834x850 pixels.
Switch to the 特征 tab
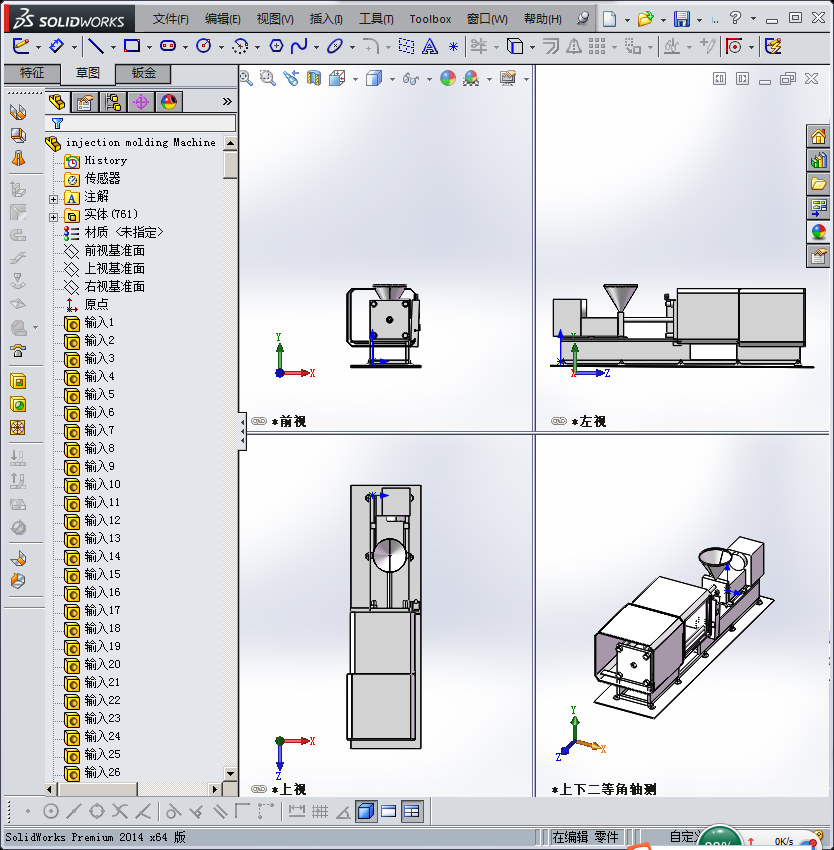pos(31,73)
